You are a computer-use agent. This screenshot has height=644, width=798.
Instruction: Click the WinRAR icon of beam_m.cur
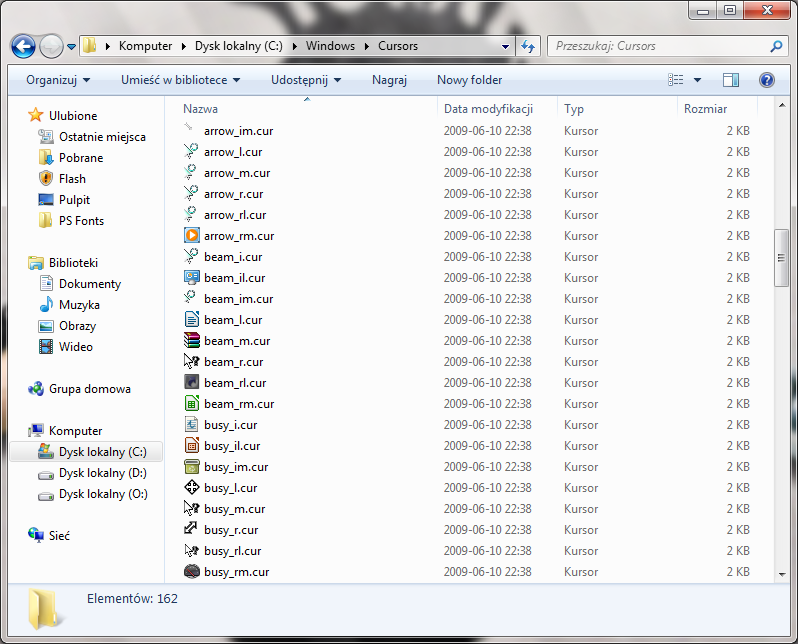coord(191,340)
